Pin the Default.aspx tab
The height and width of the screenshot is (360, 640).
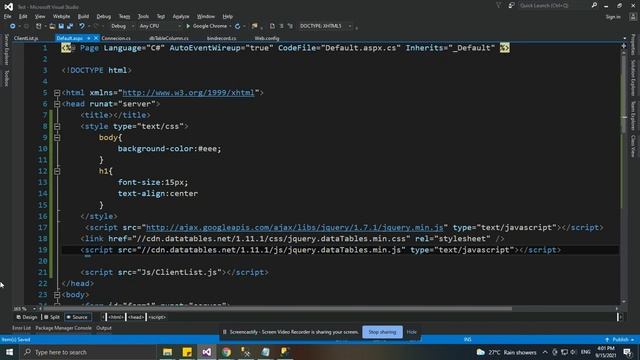(89, 38)
